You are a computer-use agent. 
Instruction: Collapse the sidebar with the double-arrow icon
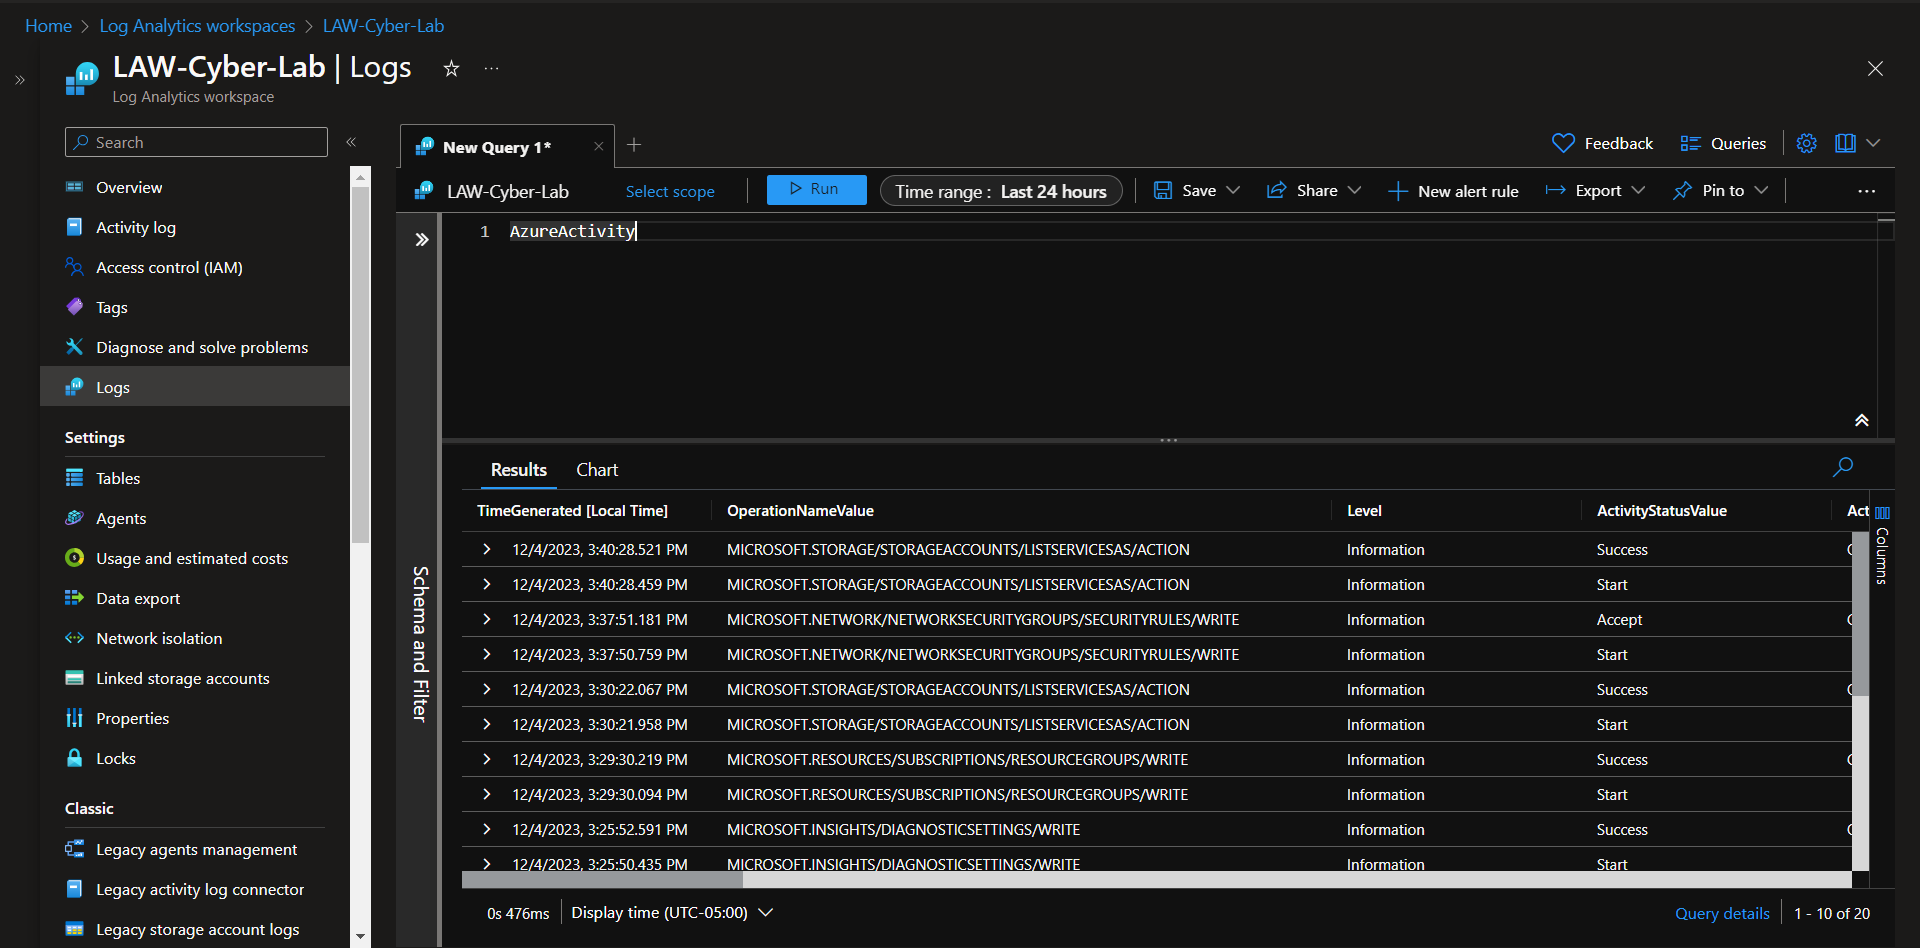click(351, 142)
